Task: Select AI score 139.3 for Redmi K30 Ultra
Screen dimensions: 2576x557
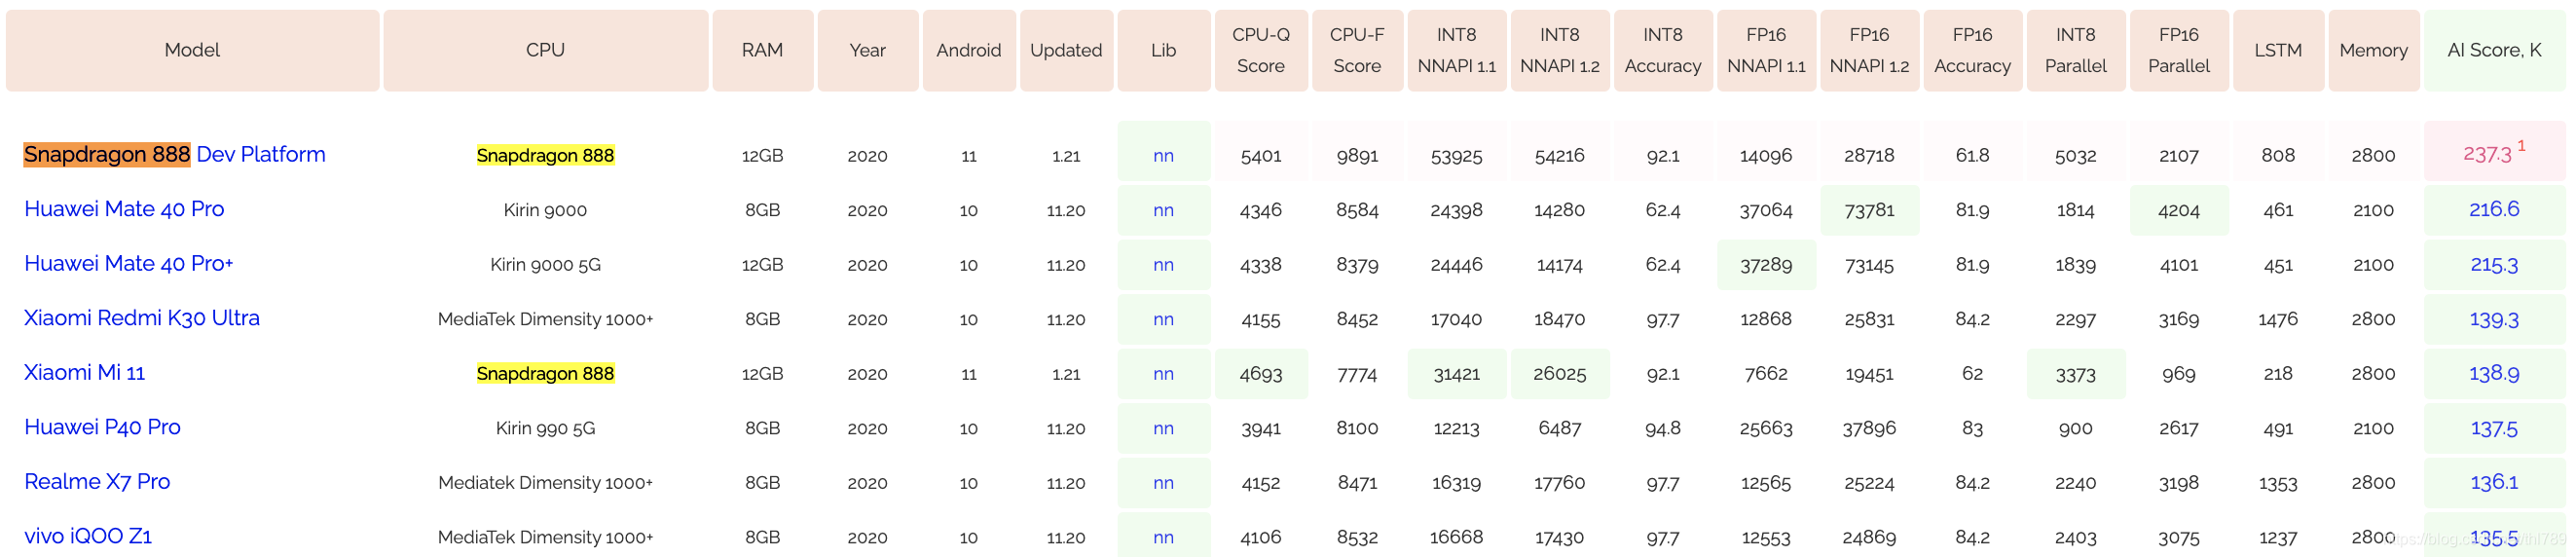Action: pyautogui.click(x=2494, y=318)
